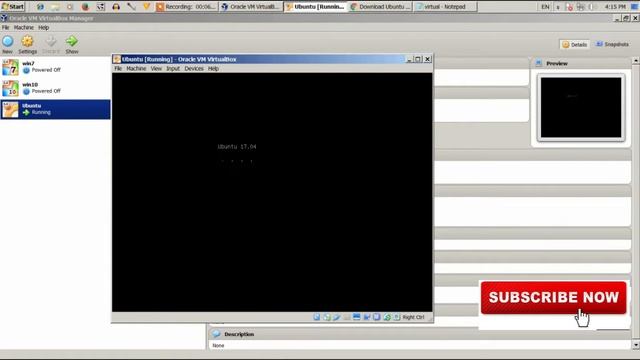Open the Windows Start button
Viewport: 640px width, 360px height.
tap(13, 7)
